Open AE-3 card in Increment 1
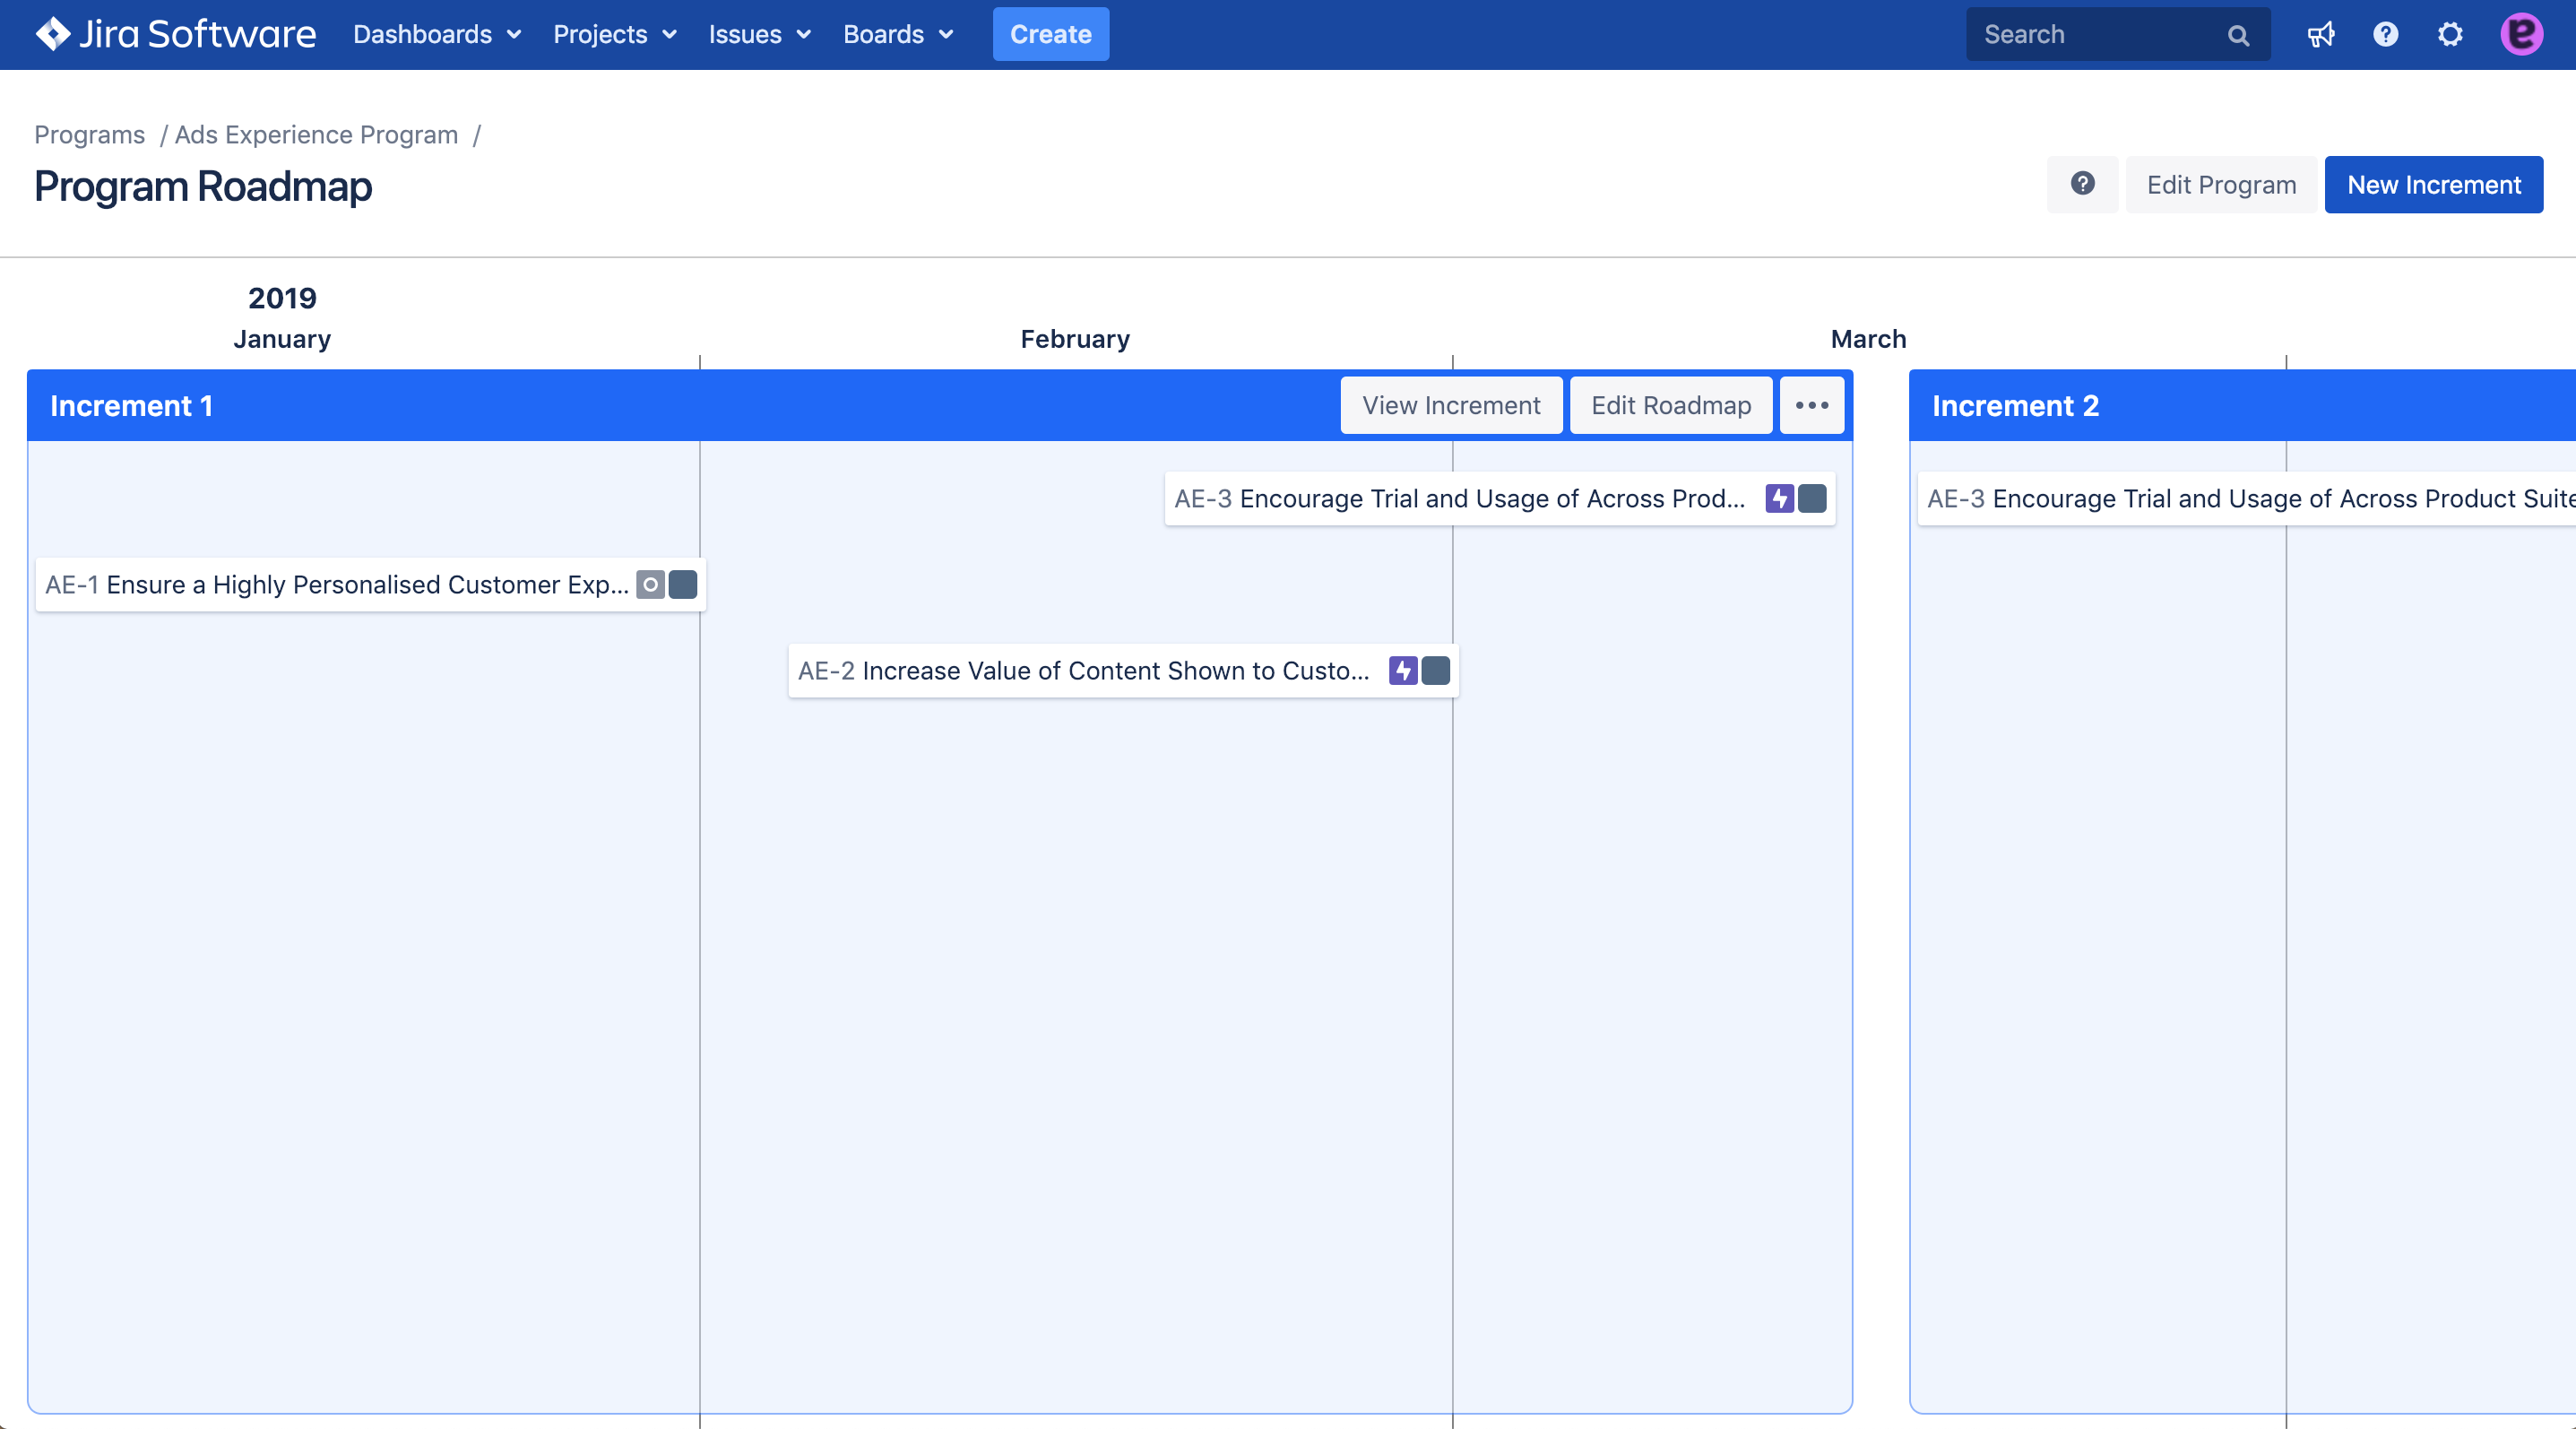Viewport: 2576px width, 1429px height. 1500,498
